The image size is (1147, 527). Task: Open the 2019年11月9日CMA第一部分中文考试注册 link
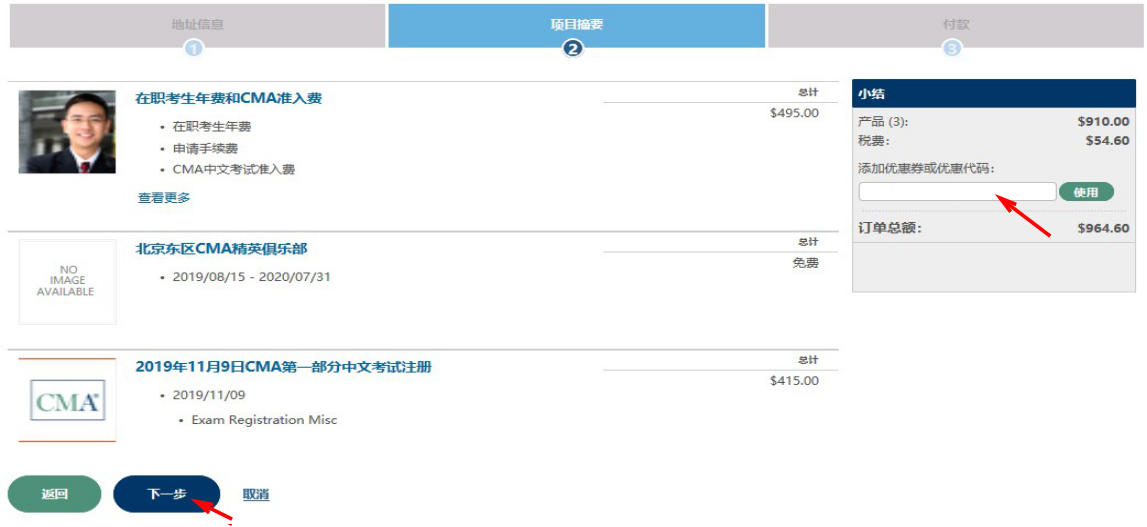click(283, 367)
